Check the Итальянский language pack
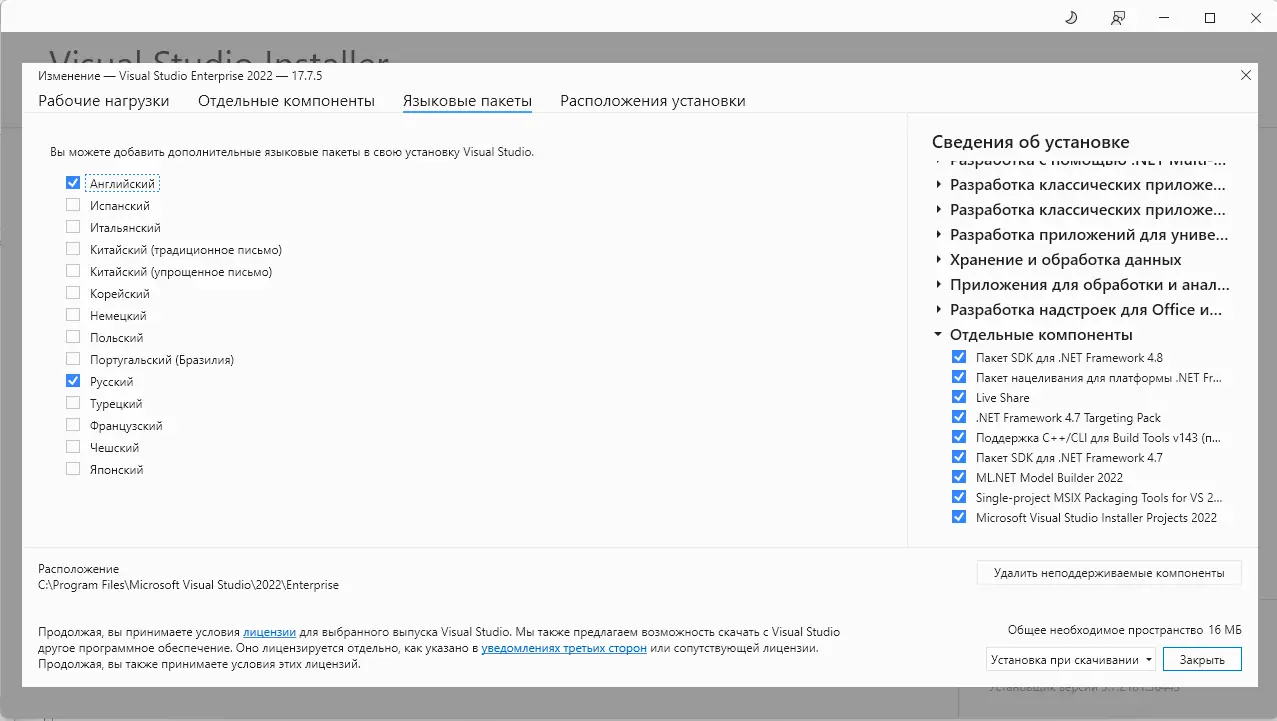Image resolution: width=1277 pixels, height=721 pixels. coord(73,227)
